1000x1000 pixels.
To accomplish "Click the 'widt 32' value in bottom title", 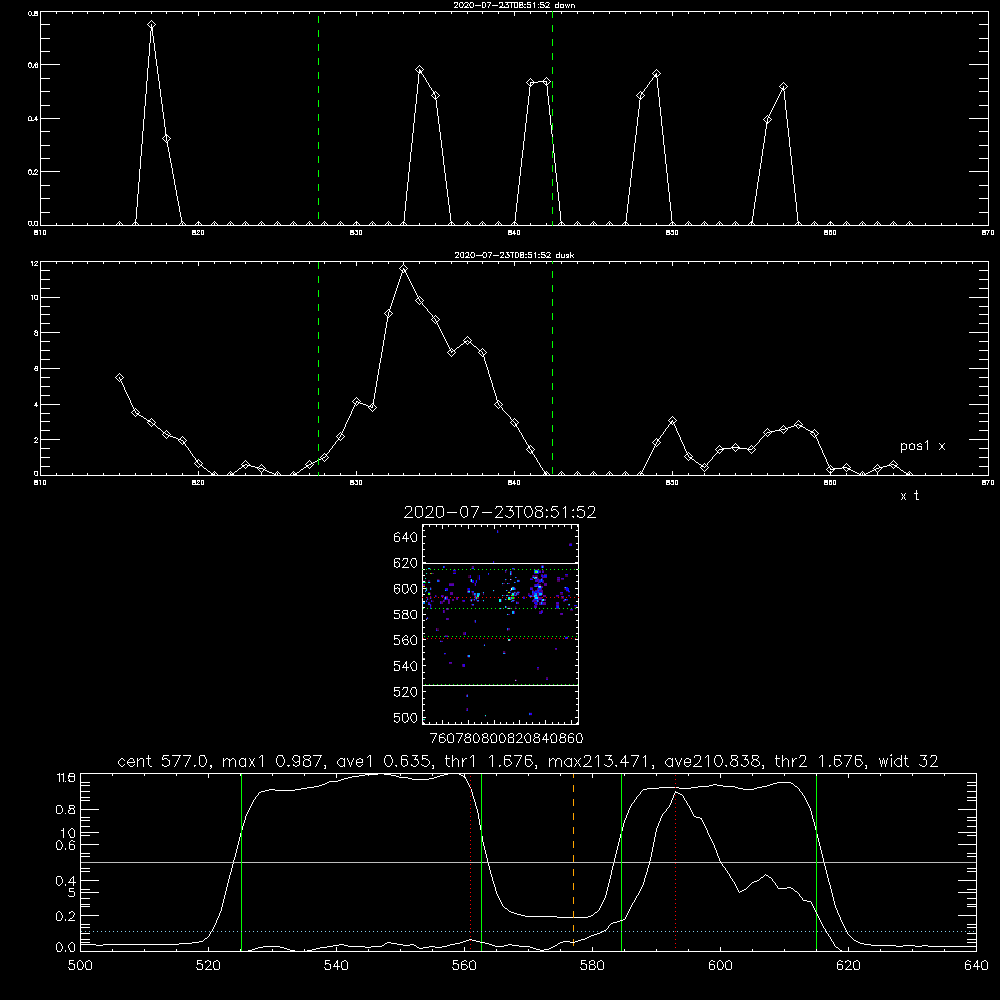I will click(908, 761).
